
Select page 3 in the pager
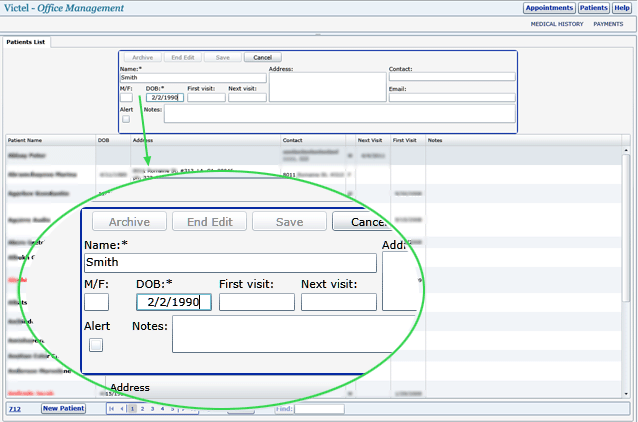(x=152, y=409)
